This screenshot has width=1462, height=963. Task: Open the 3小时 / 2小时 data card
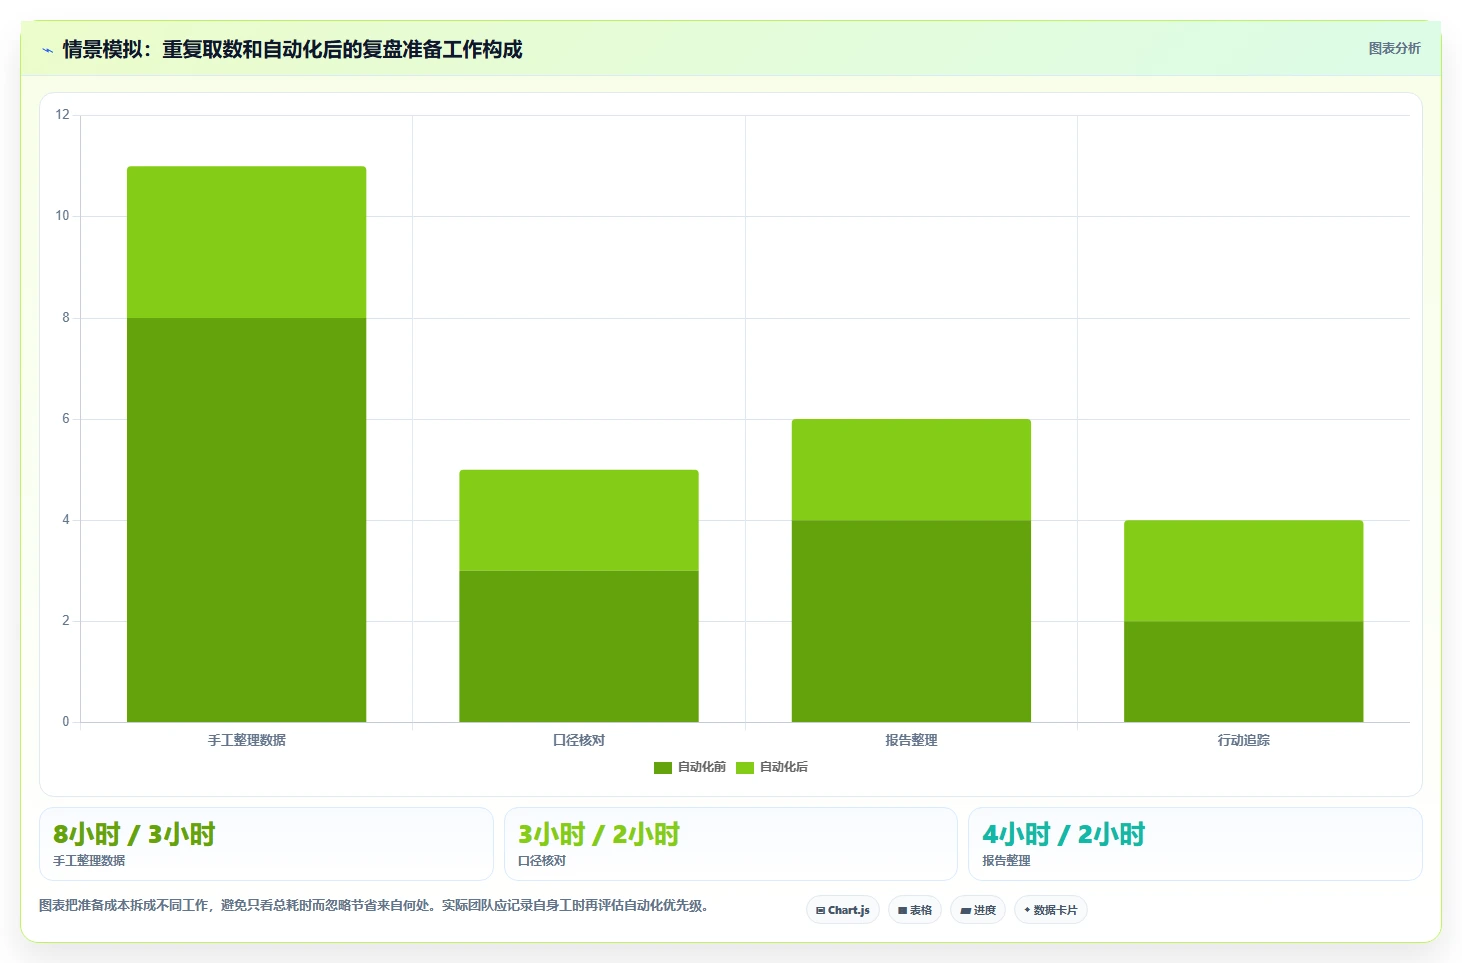tap(731, 844)
